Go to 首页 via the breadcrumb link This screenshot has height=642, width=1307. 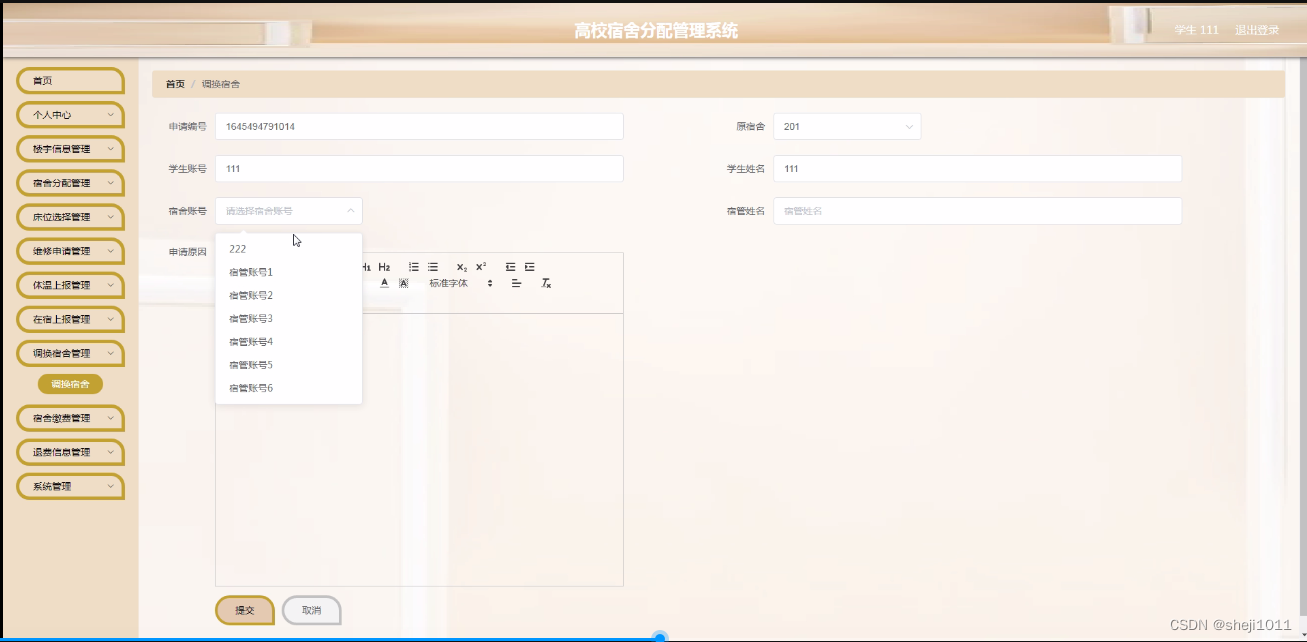coord(174,83)
